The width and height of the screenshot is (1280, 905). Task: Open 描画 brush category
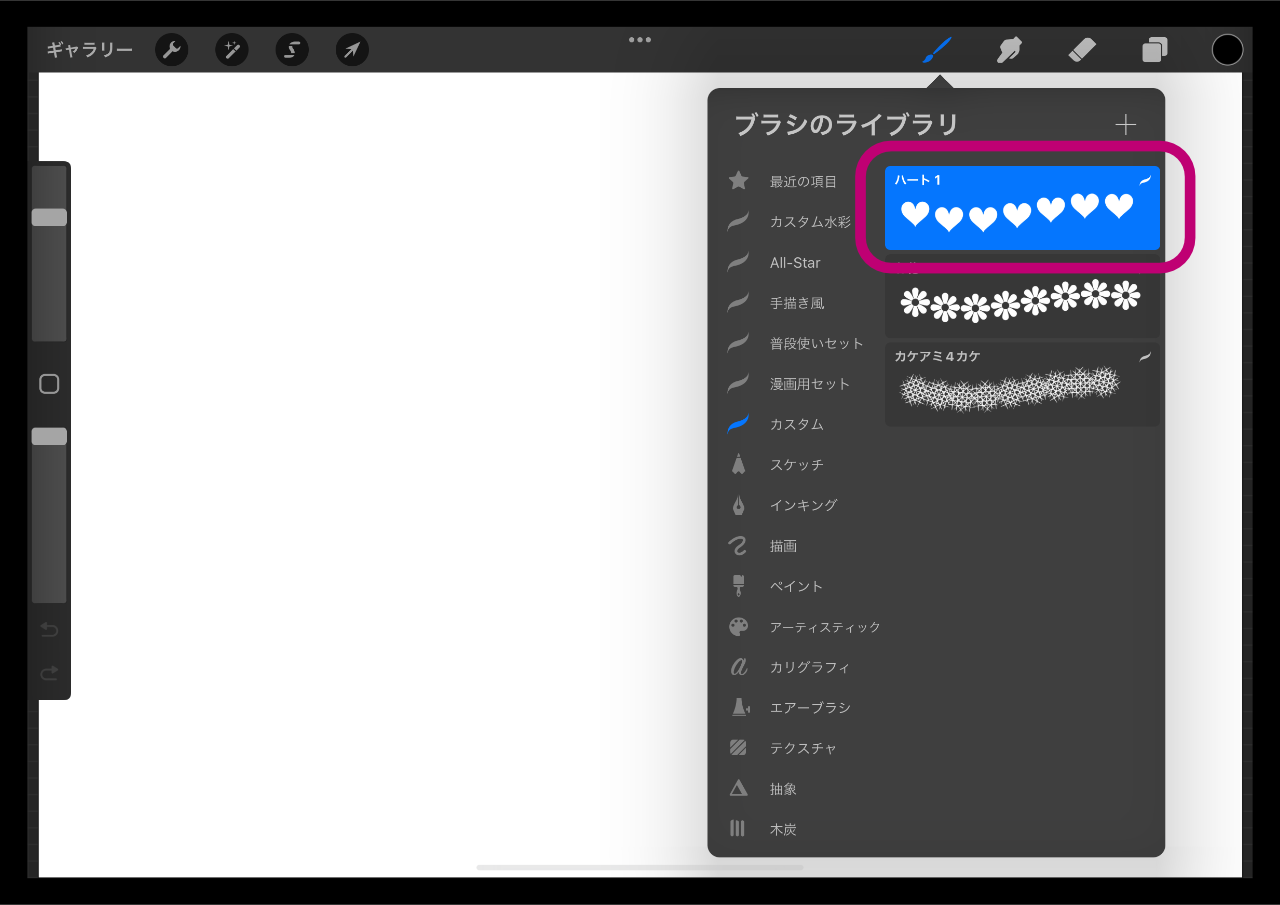(x=783, y=546)
